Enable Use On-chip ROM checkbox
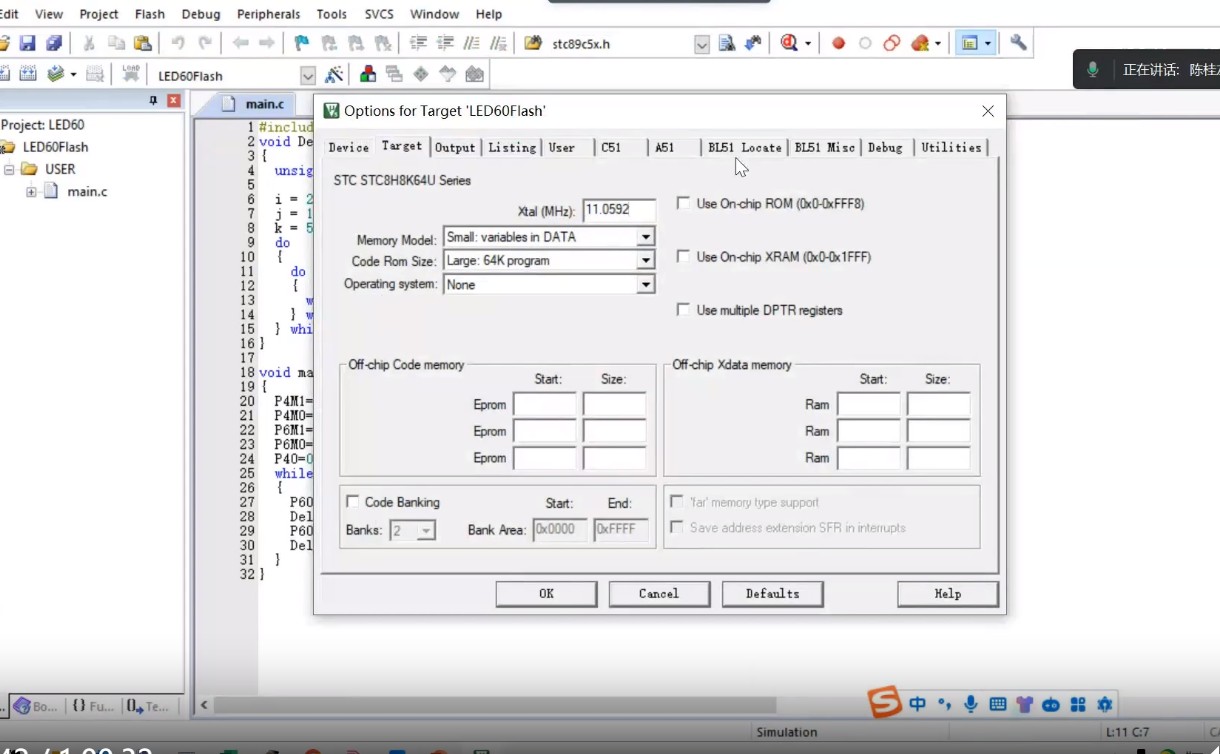Viewport: 1220px width, 754px height. pyautogui.click(x=684, y=203)
